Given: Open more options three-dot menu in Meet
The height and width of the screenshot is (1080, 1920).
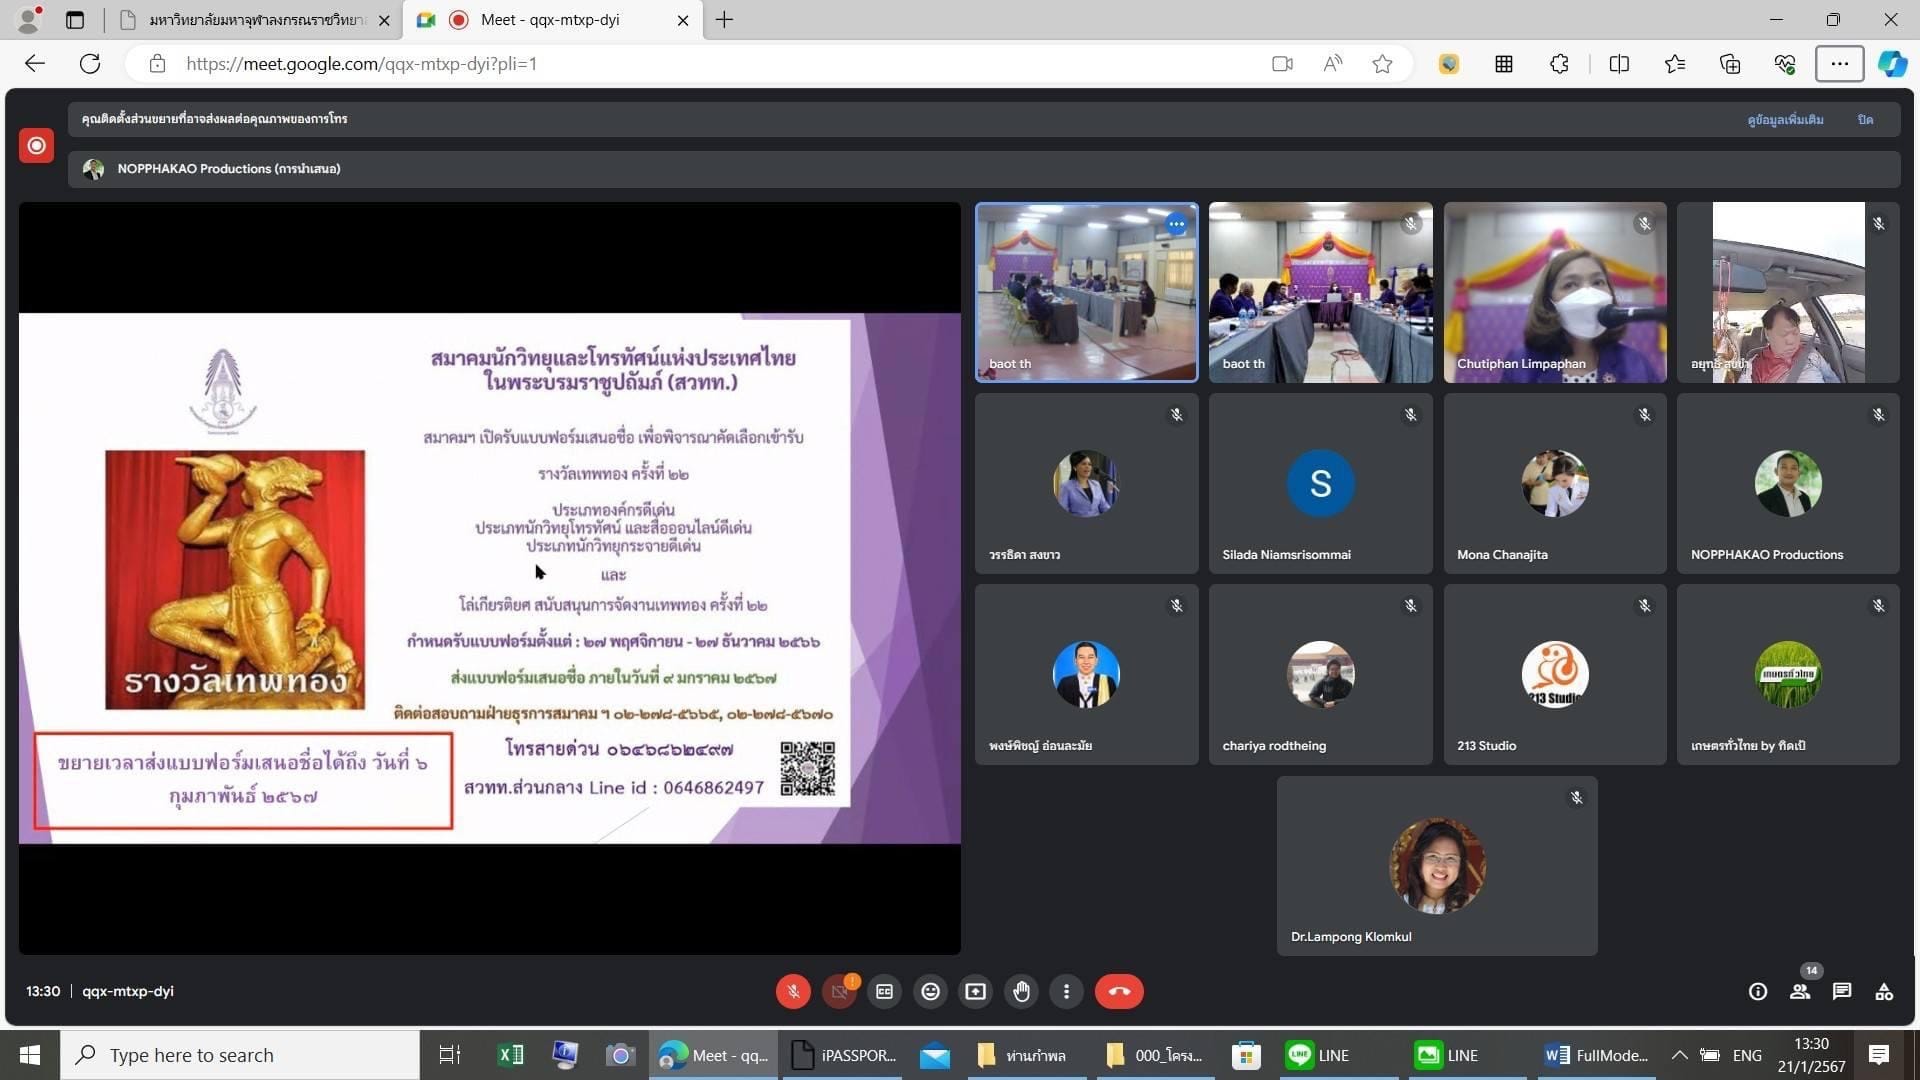Looking at the screenshot, I should [1066, 991].
